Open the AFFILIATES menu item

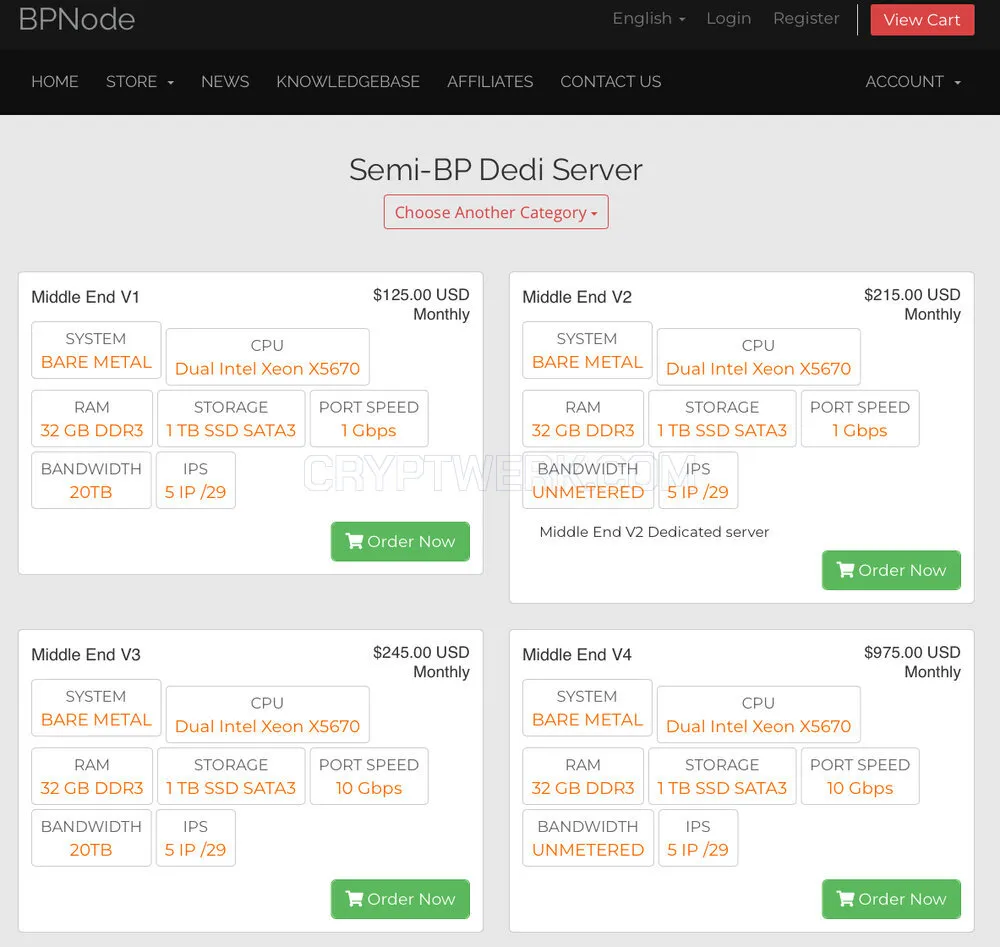[x=490, y=82]
